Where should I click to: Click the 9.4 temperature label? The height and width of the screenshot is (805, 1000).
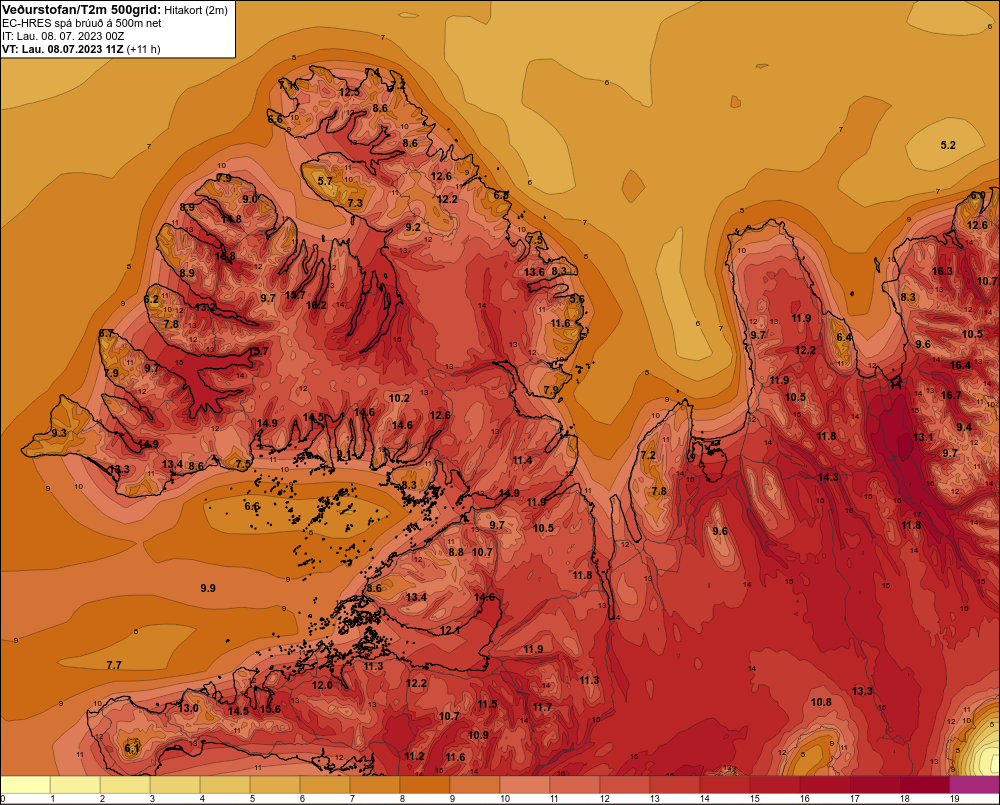964,427
